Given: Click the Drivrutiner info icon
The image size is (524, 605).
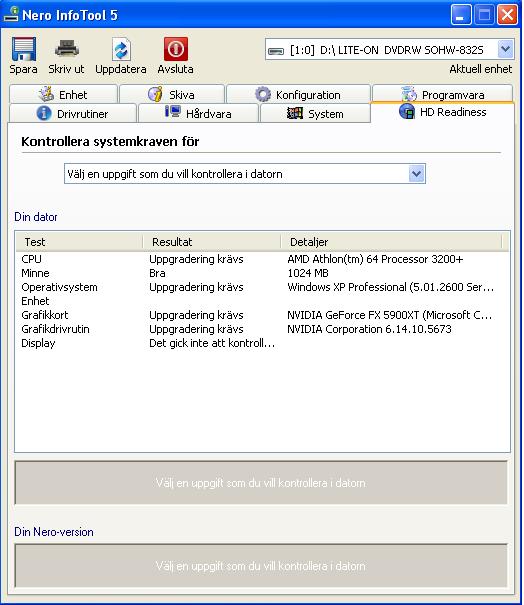Looking at the screenshot, I should point(44,113).
